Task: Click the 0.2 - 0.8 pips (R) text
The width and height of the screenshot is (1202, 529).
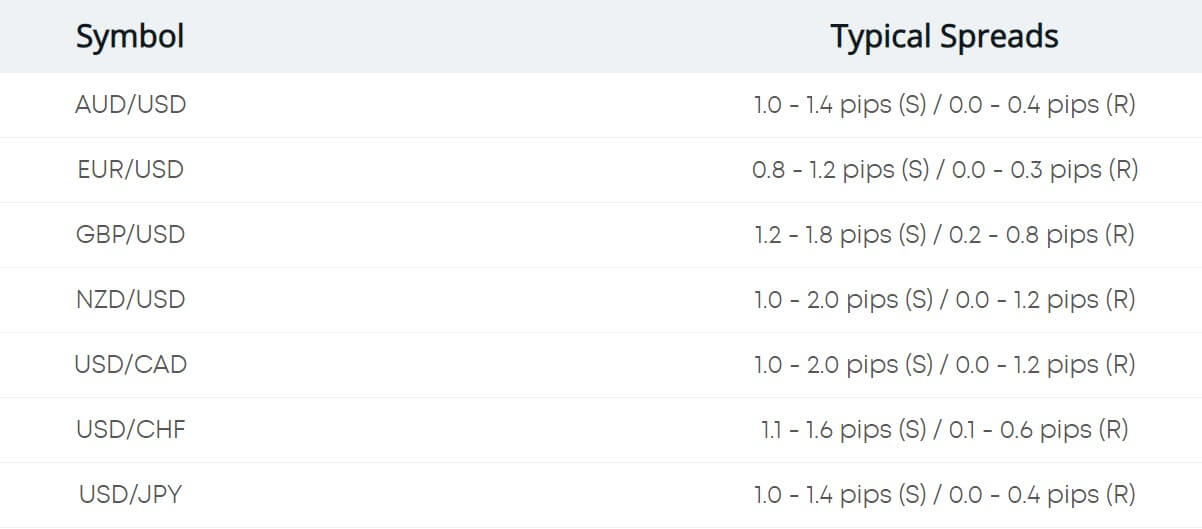Action: coord(1045,235)
